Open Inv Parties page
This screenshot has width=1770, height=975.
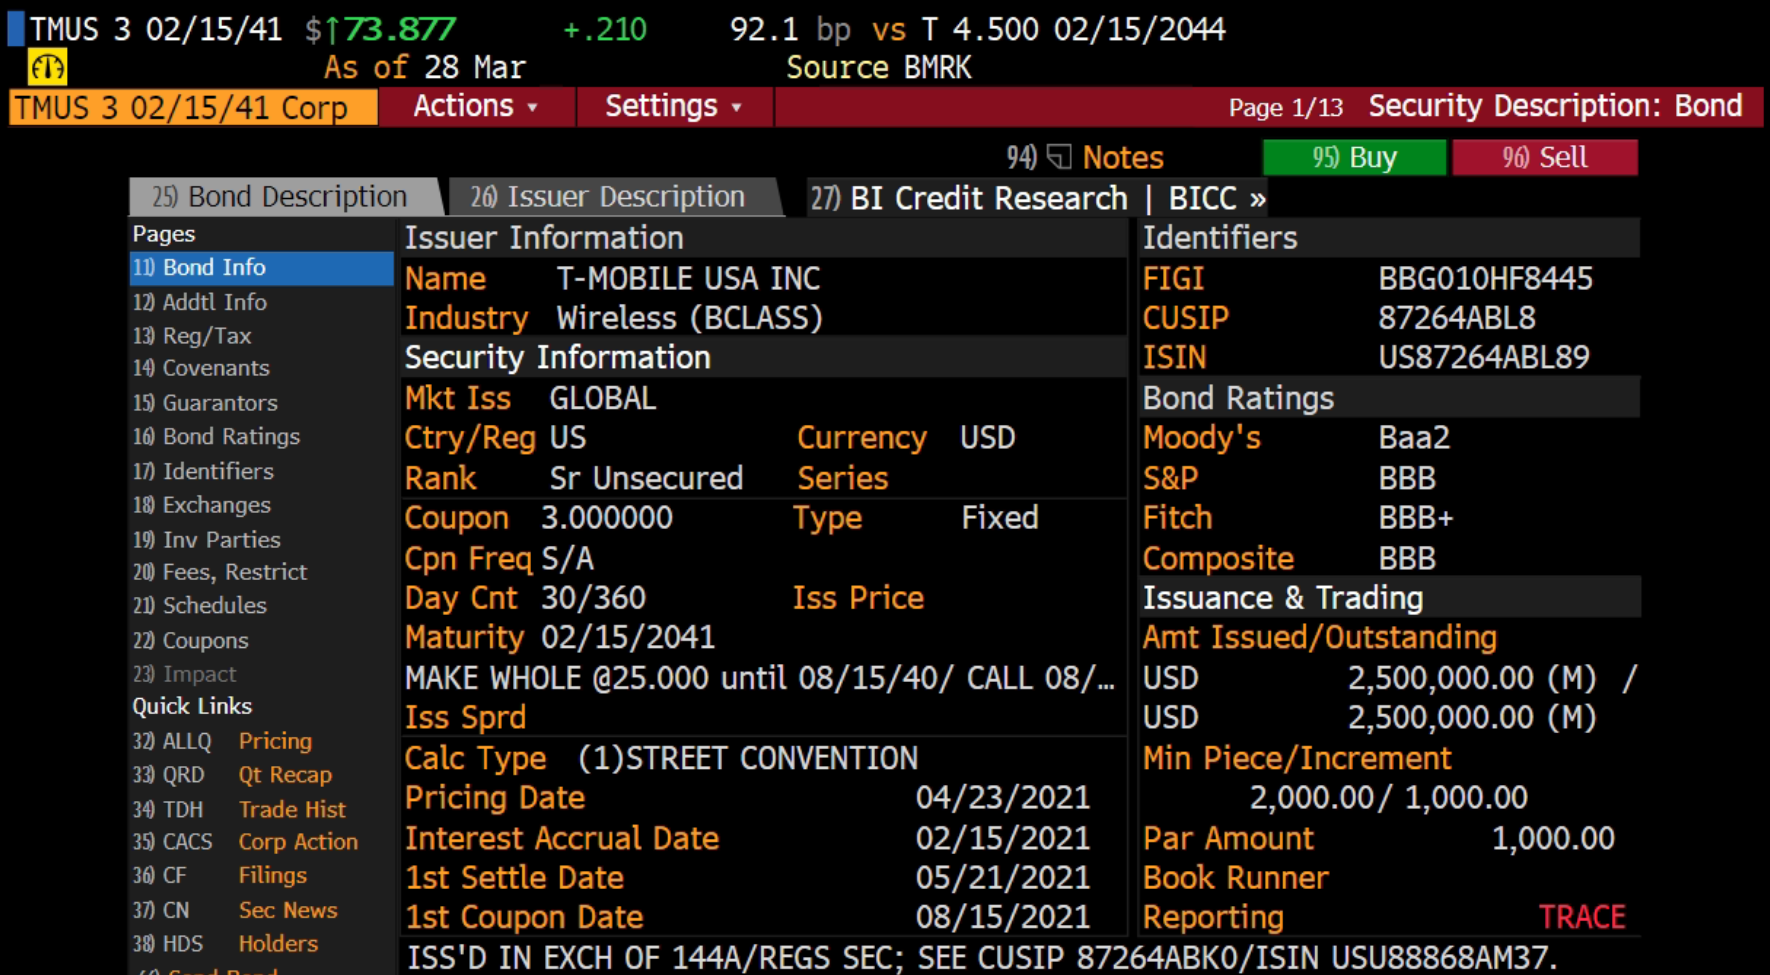(x=206, y=539)
